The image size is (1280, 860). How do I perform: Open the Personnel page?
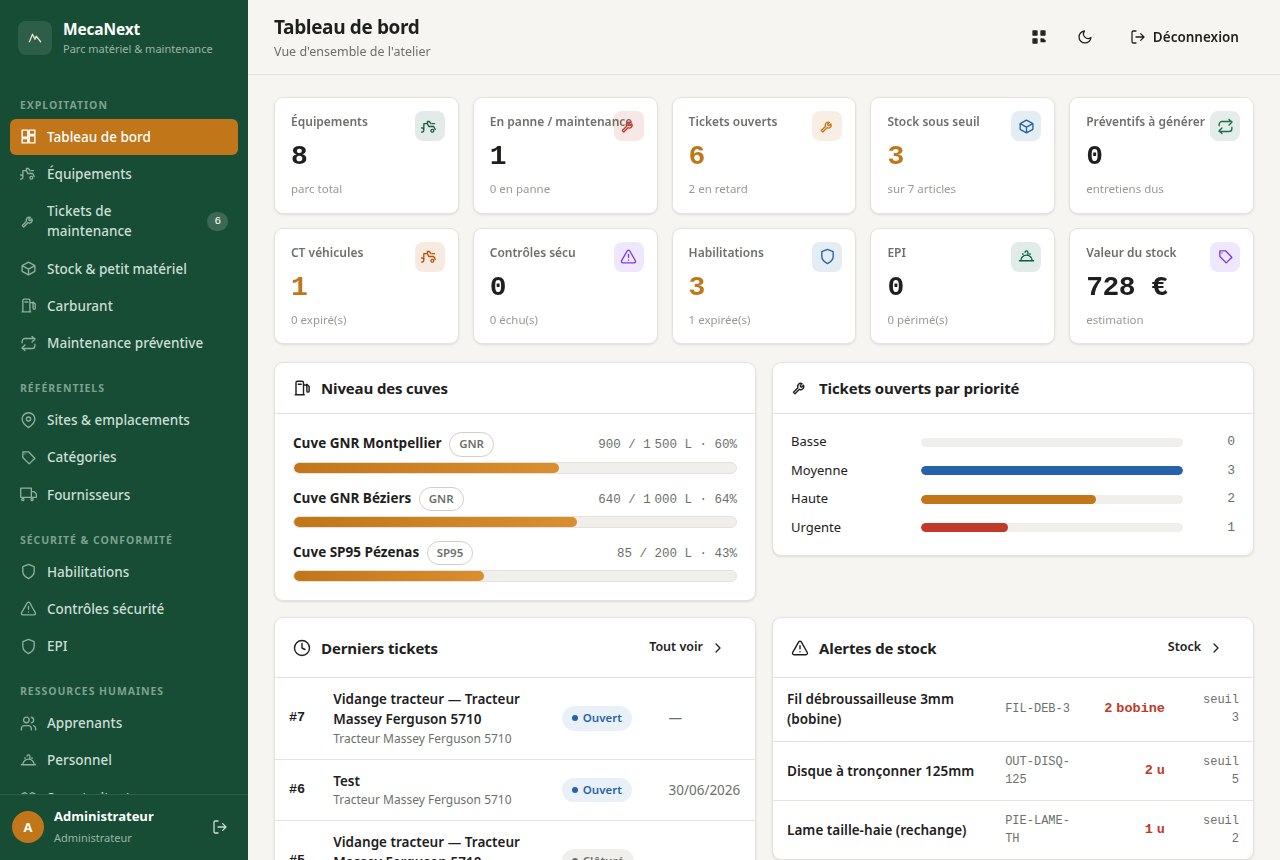click(124, 760)
